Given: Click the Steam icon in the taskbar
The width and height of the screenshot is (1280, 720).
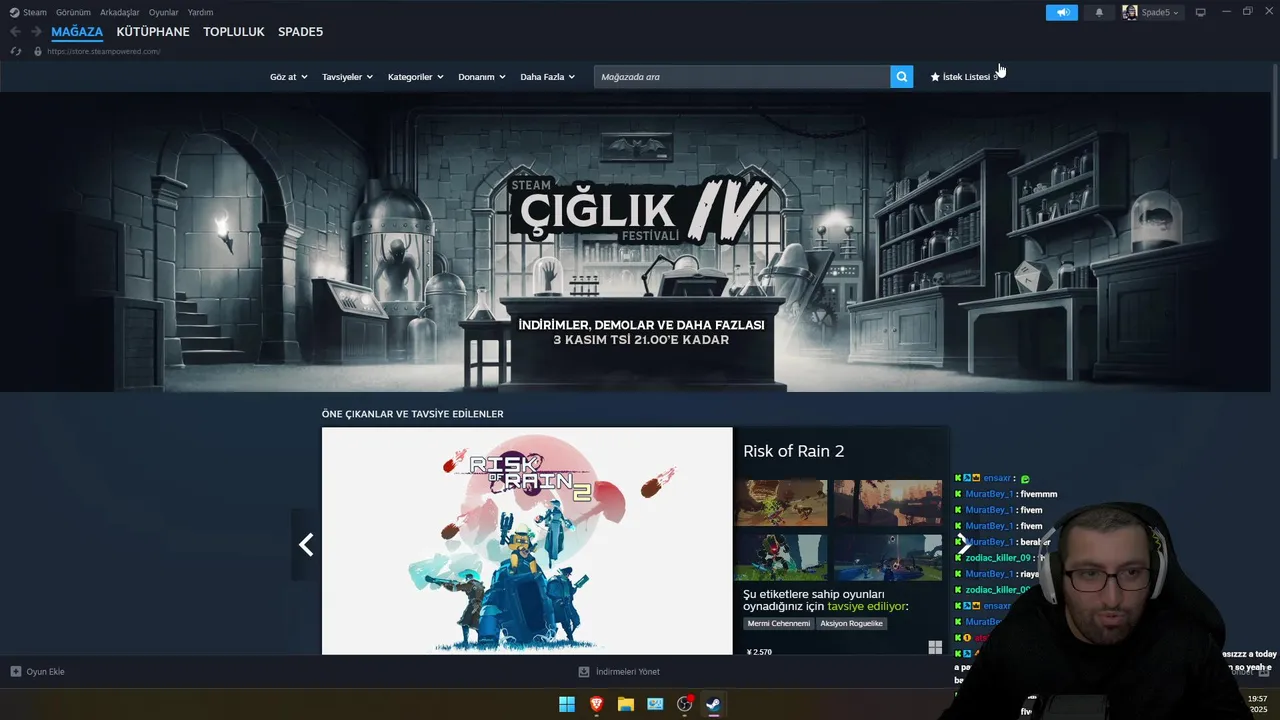Looking at the screenshot, I should 713,704.
